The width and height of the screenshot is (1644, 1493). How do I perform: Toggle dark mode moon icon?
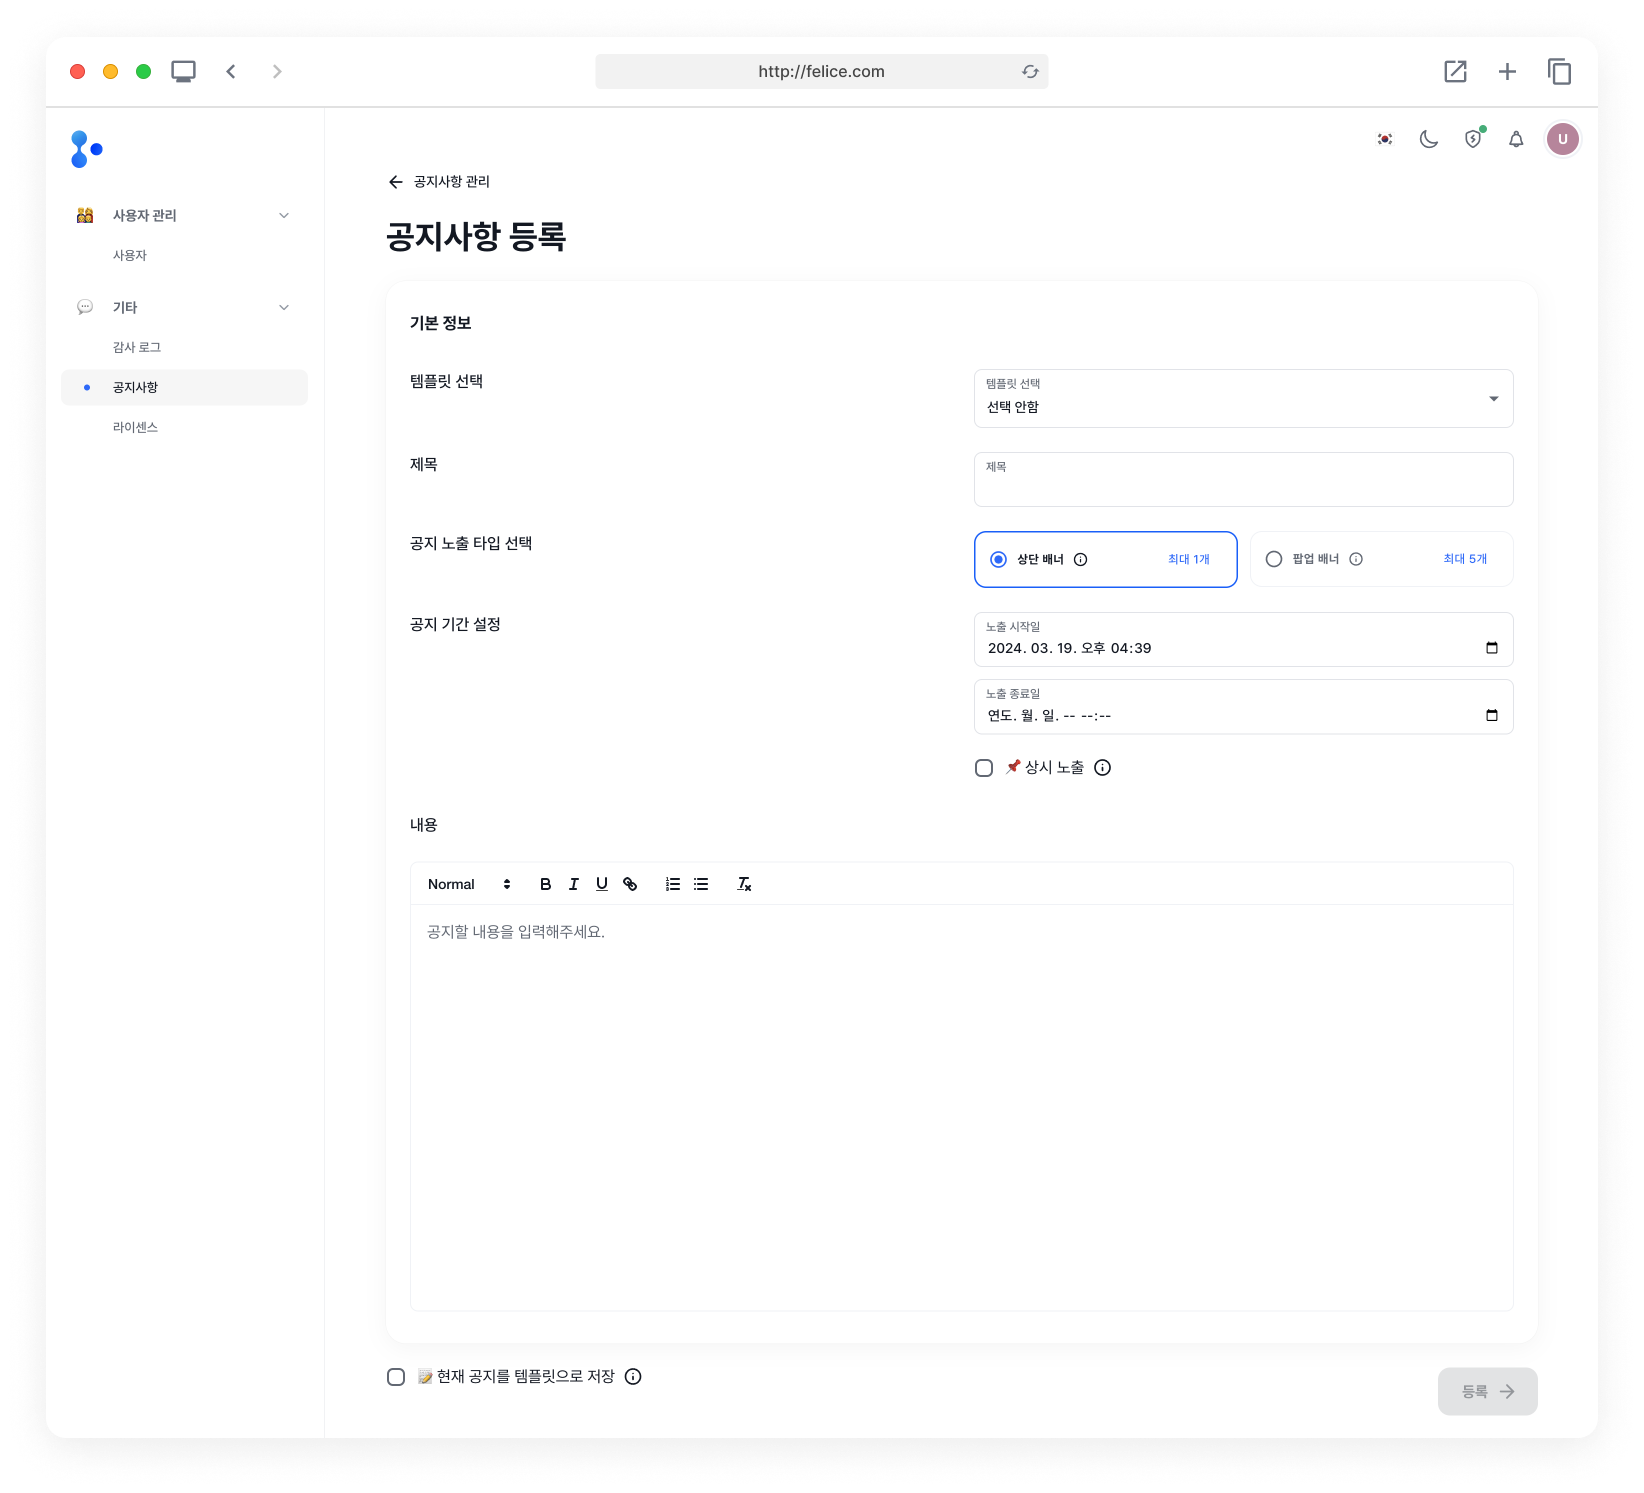click(x=1429, y=139)
